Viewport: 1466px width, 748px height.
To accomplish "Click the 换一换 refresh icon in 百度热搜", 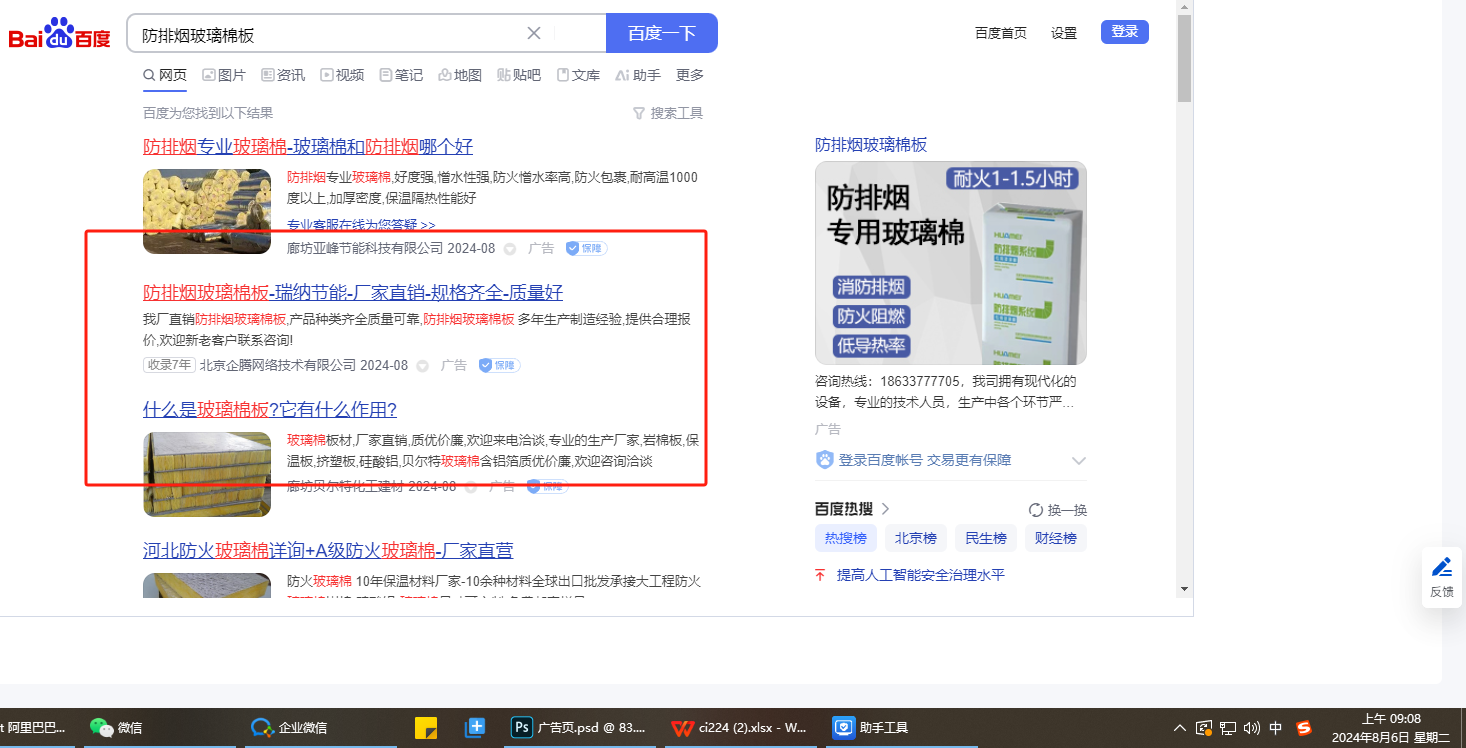I will coord(1036,510).
